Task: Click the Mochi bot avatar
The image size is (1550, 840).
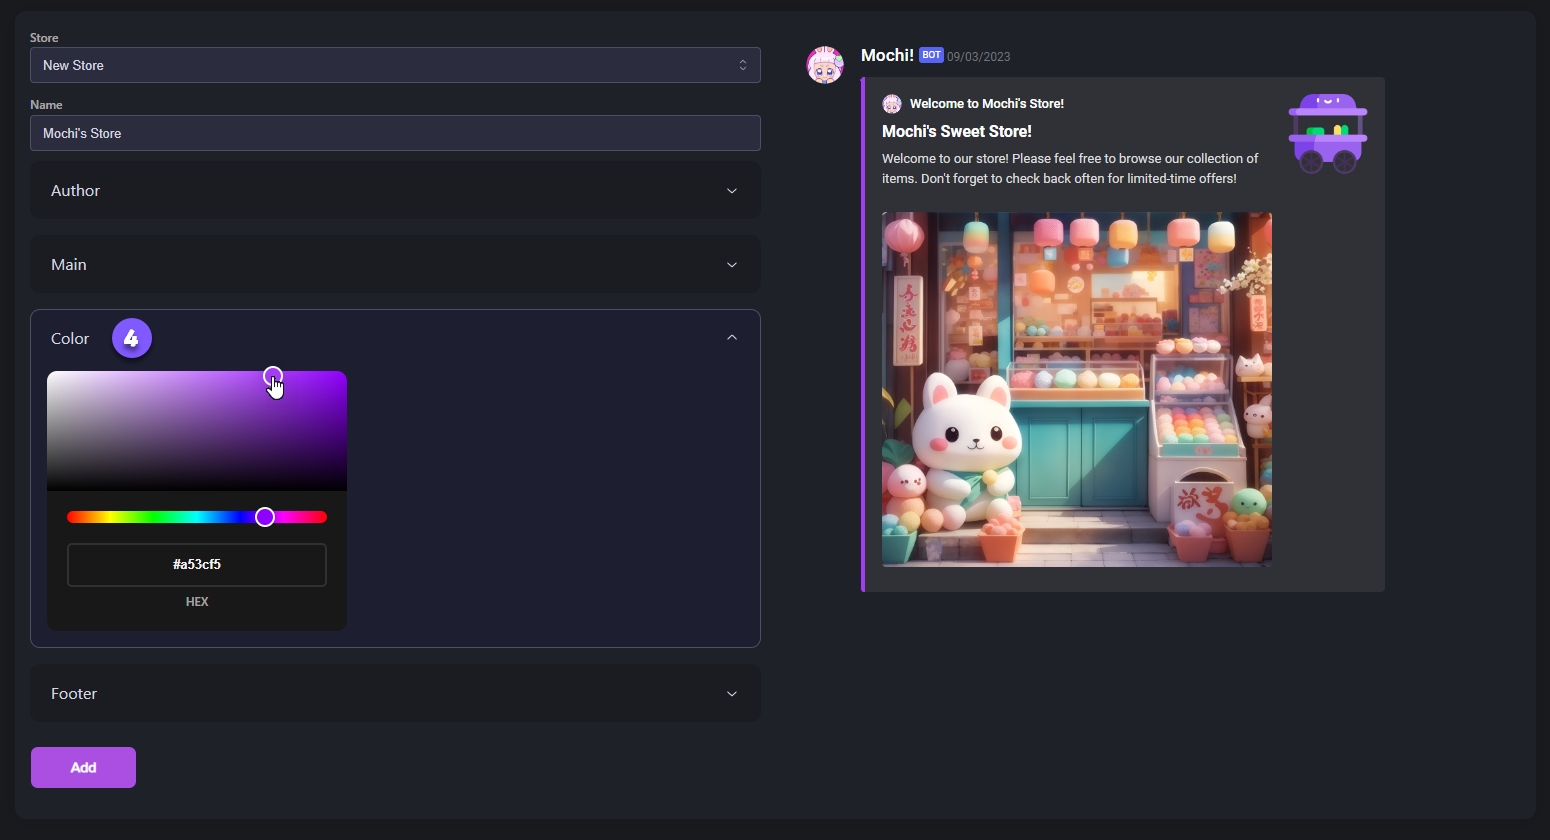Action: tap(825, 65)
